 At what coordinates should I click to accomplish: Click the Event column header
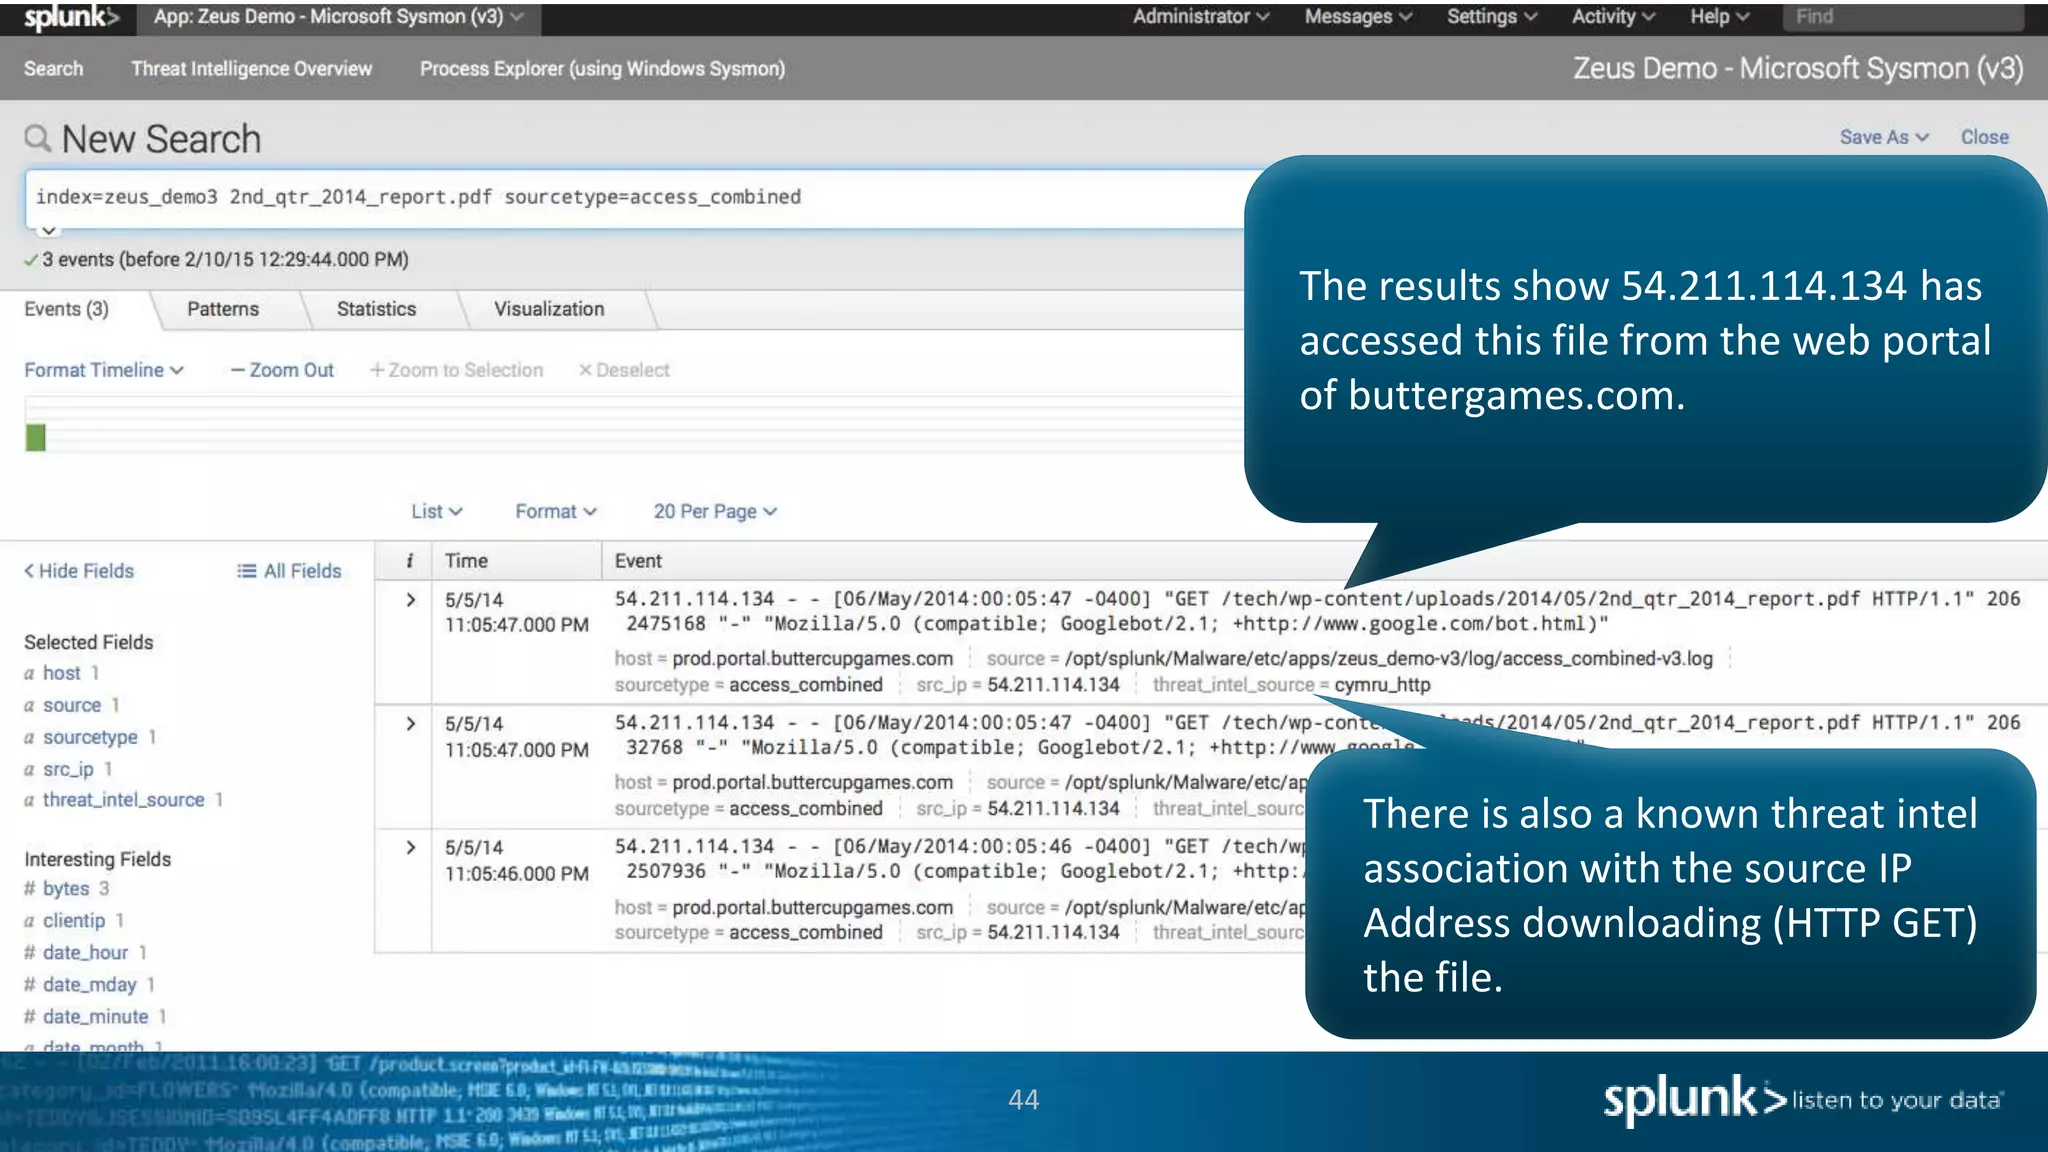[638, 561]
